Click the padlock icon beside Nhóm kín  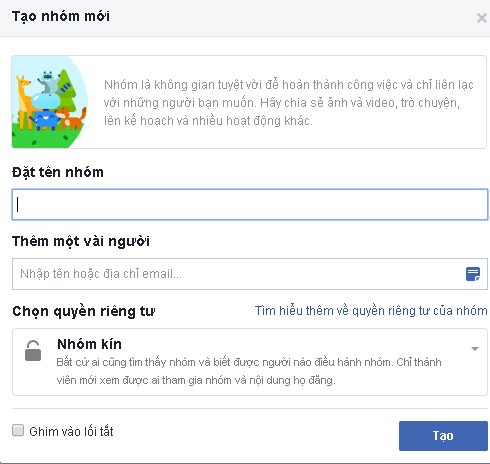[x=33, y=351]
